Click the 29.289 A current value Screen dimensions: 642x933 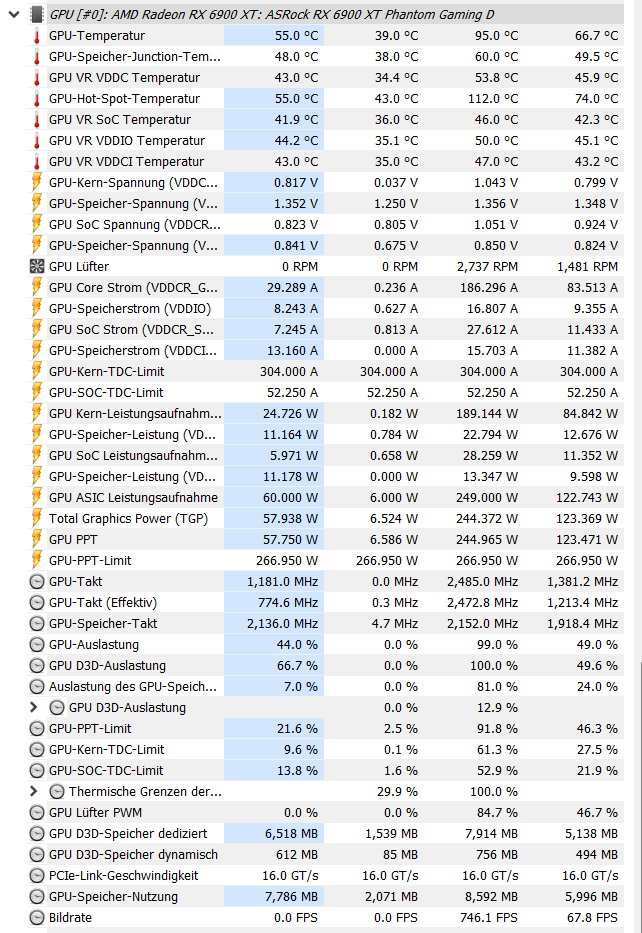(x=292, y=287)
